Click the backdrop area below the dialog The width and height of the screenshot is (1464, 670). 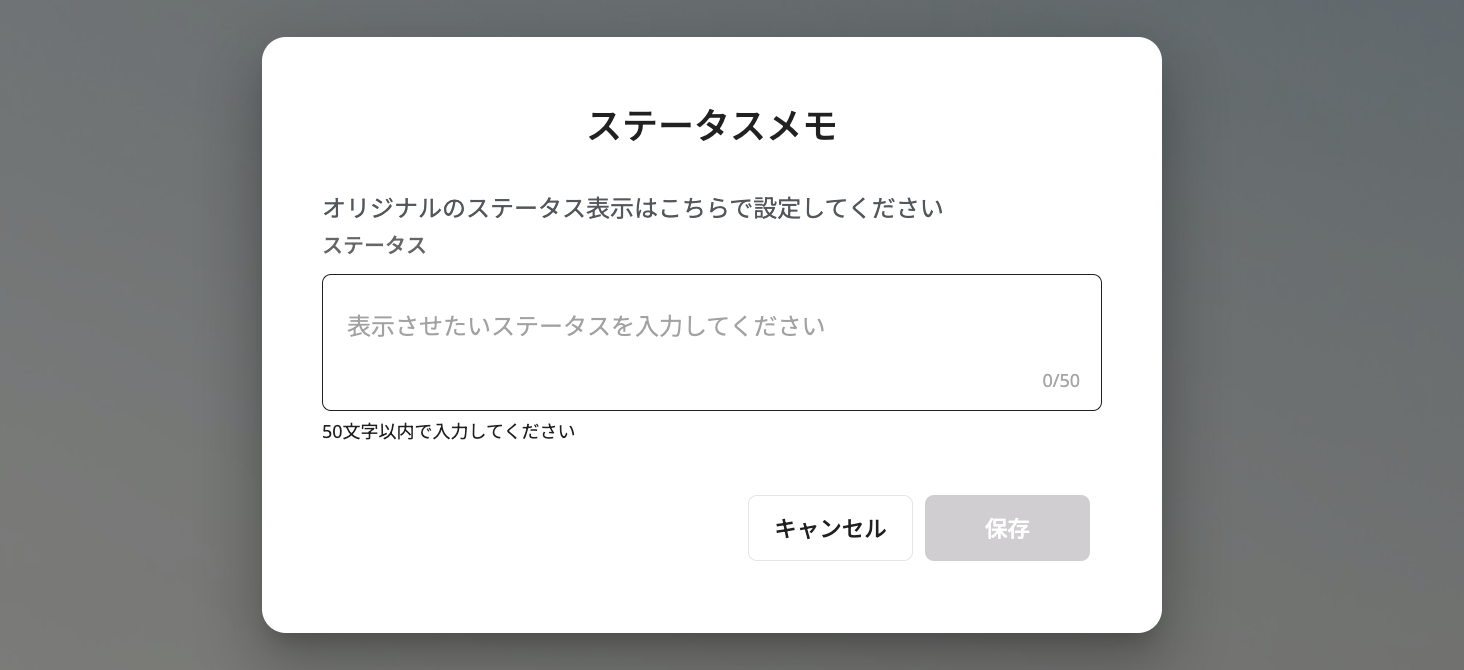click(712, 652)
